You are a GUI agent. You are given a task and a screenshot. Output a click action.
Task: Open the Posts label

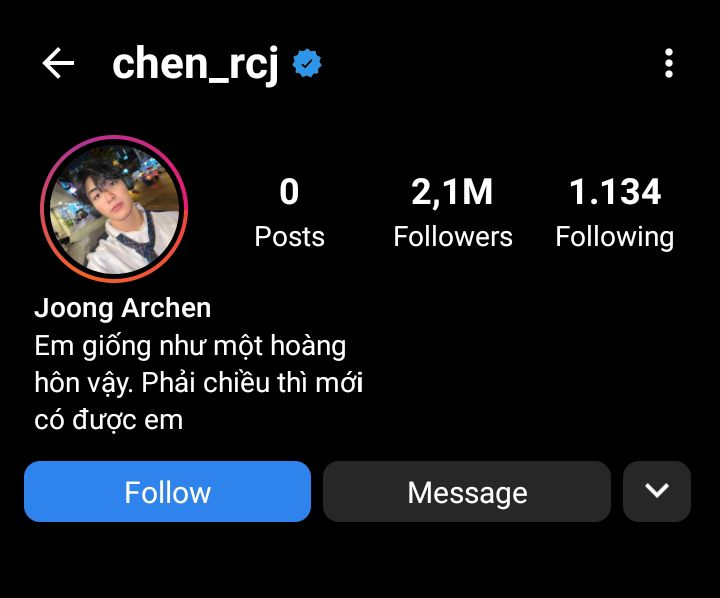[290, 237]
